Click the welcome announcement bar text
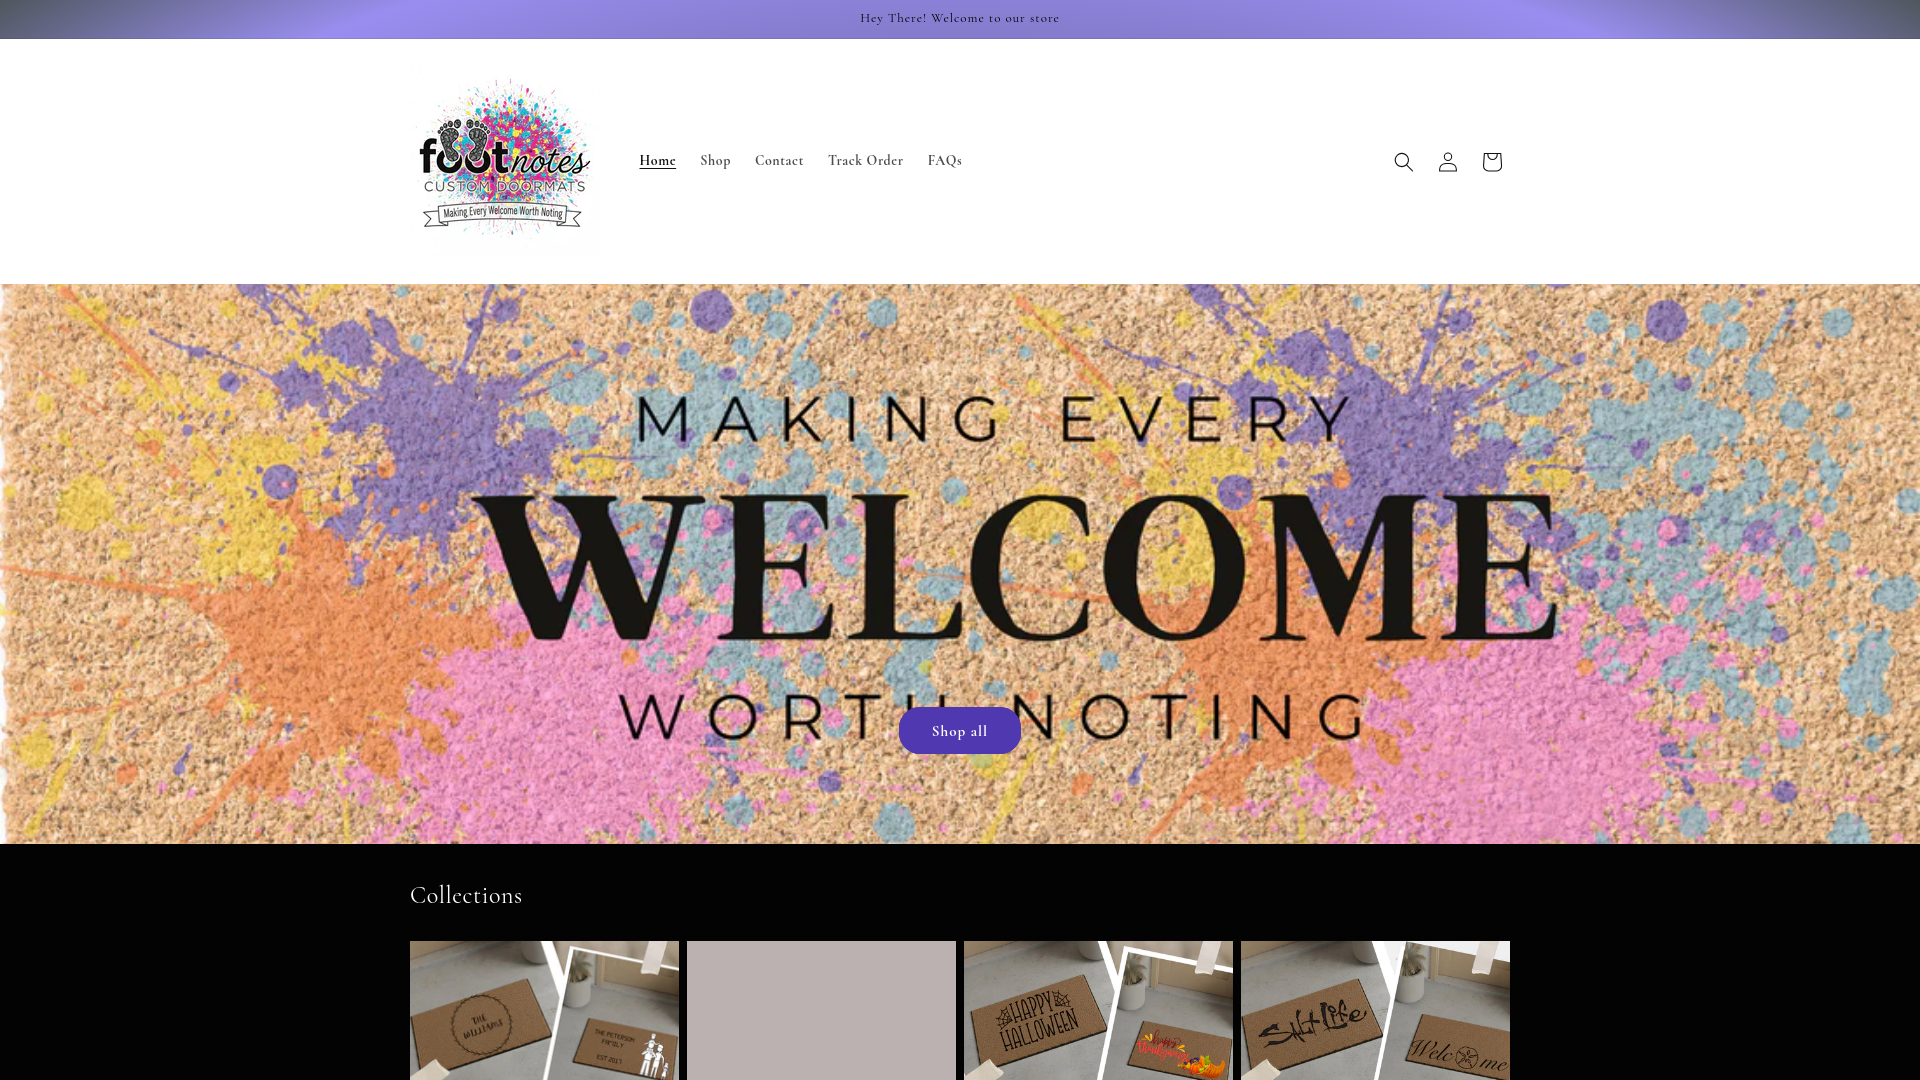1920x1080 pixels. point(959,19)
